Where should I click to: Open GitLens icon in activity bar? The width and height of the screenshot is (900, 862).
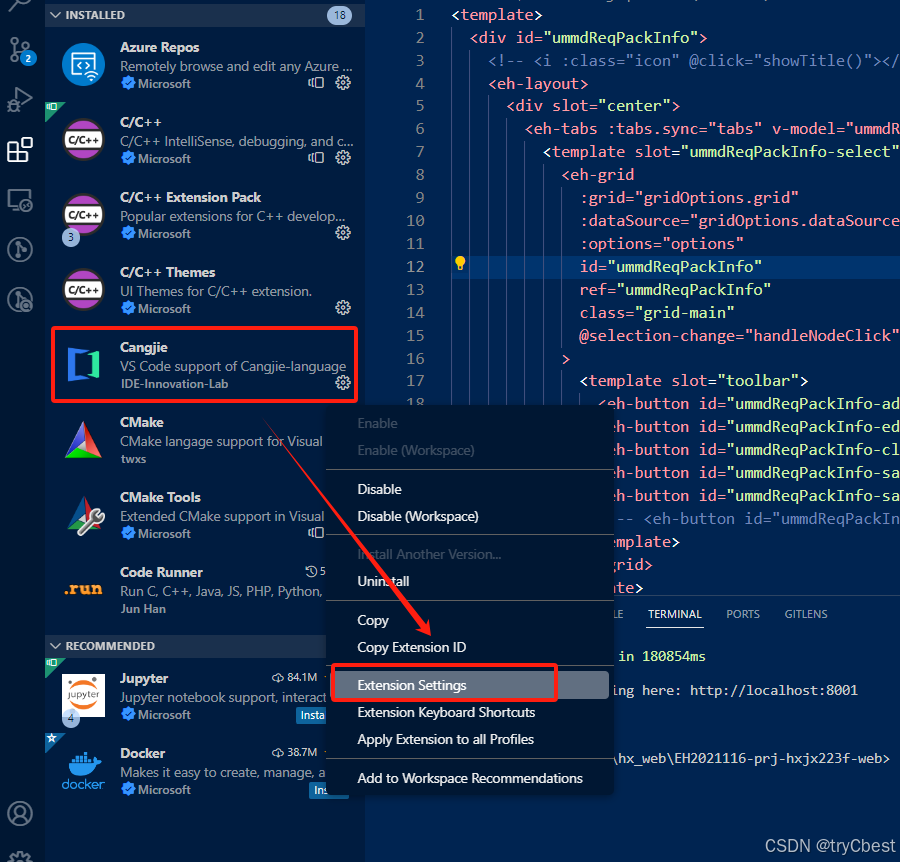[x=20, y=250]
